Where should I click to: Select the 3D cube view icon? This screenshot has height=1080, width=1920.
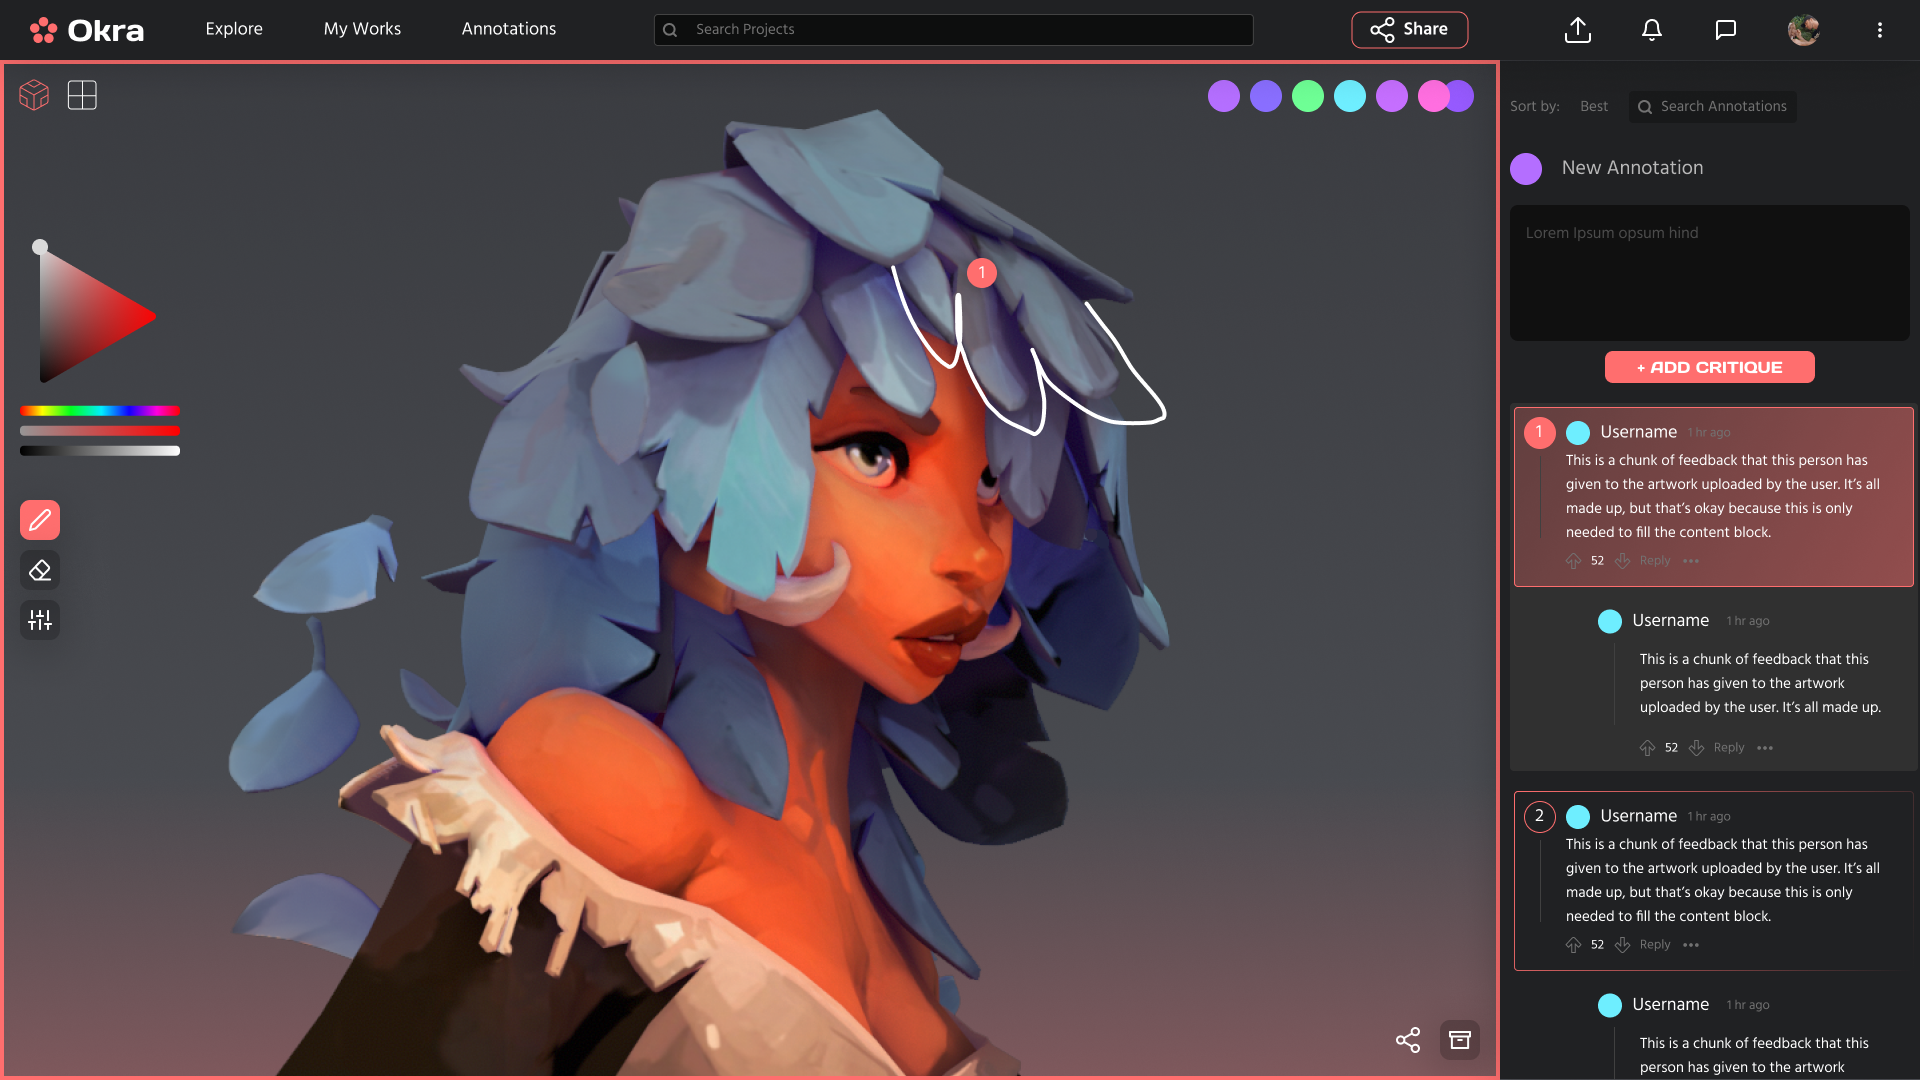point(34,95)
